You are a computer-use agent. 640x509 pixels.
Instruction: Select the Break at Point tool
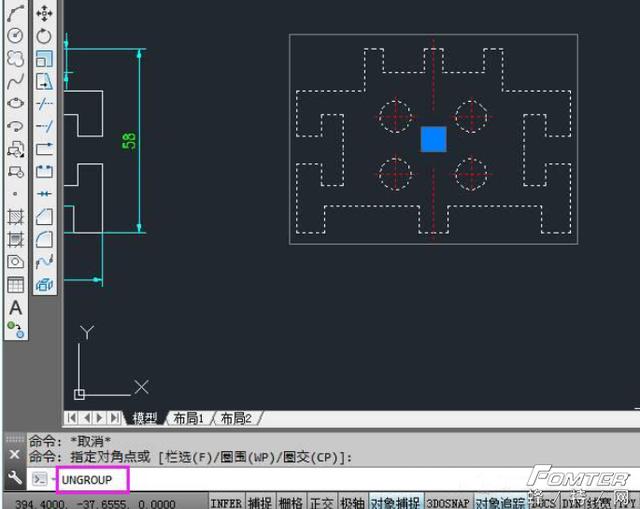tap(44, 149)
